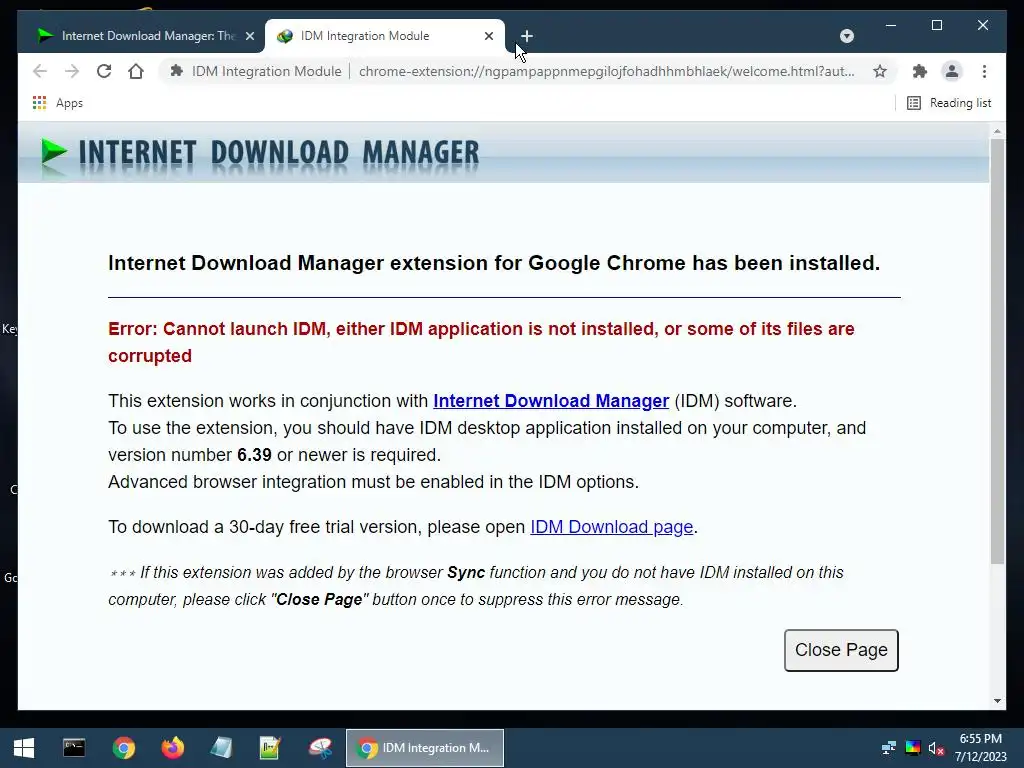Viewport: 1024px width, 768px height.
Task: Click the address bar URL
Action: 607,71
